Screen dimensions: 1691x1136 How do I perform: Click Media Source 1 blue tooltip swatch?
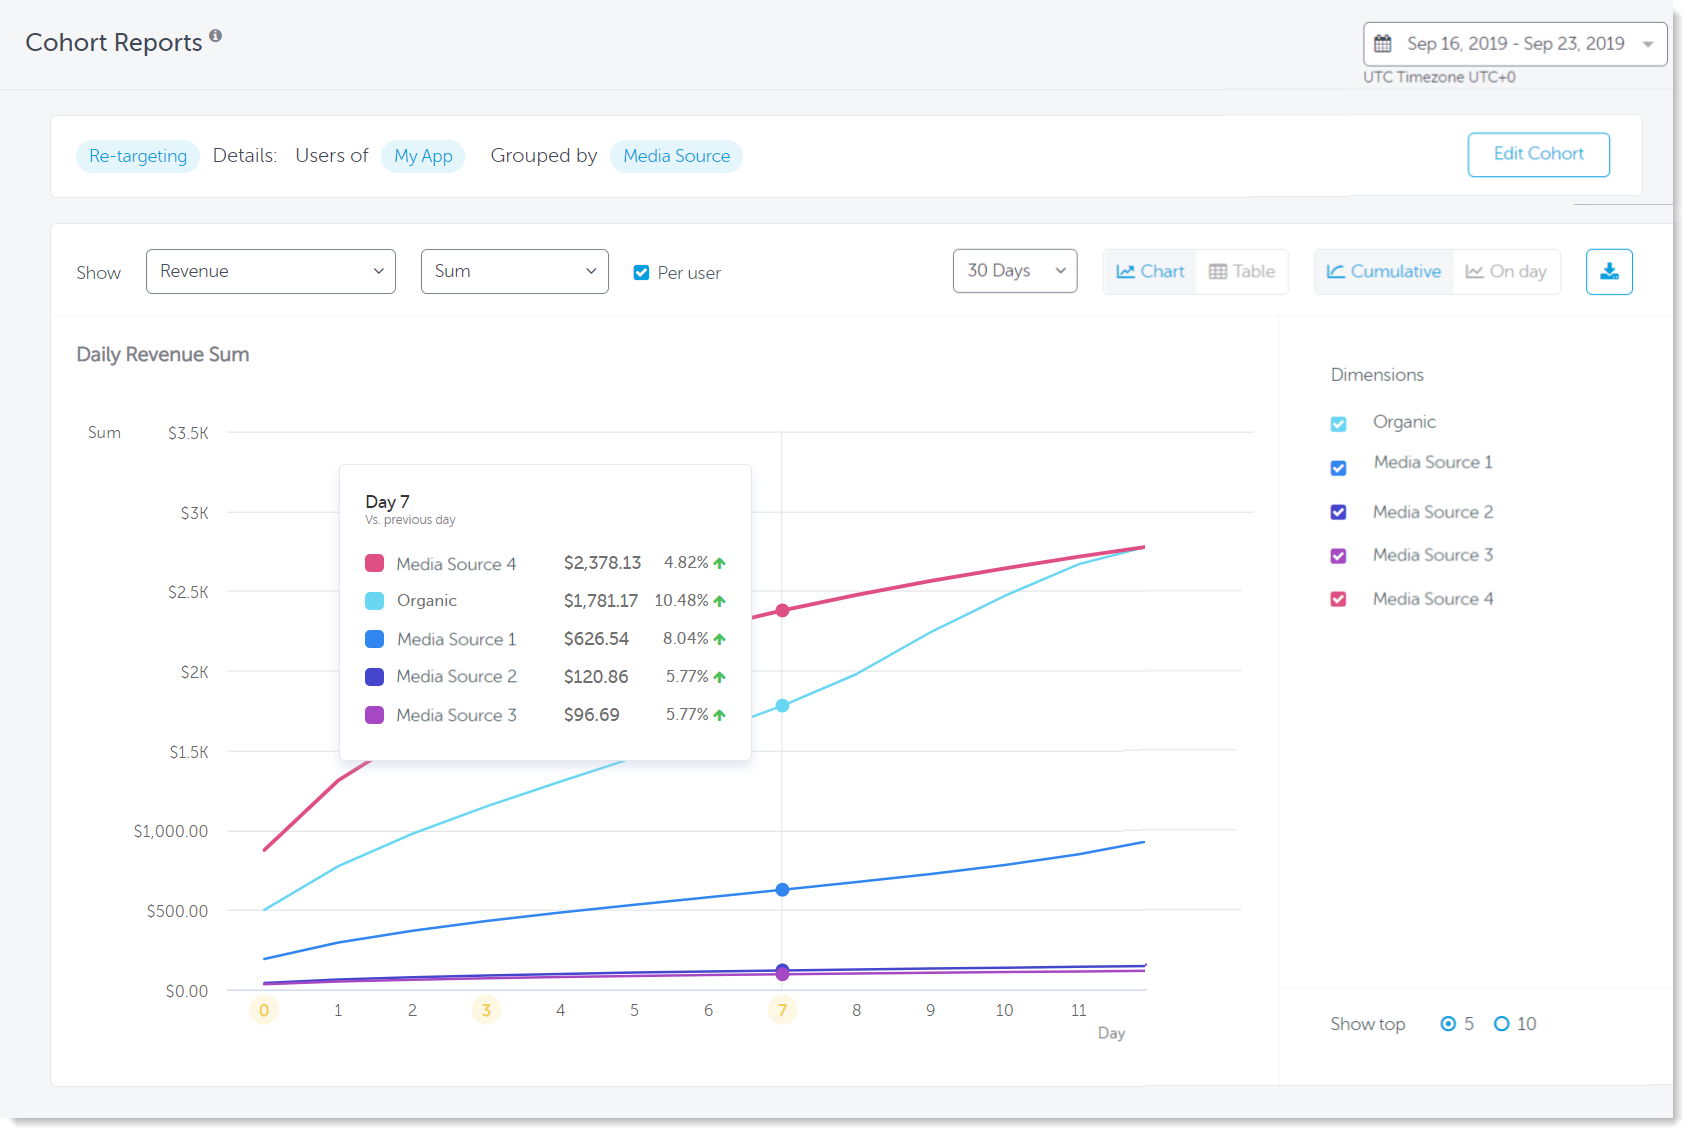375,639
